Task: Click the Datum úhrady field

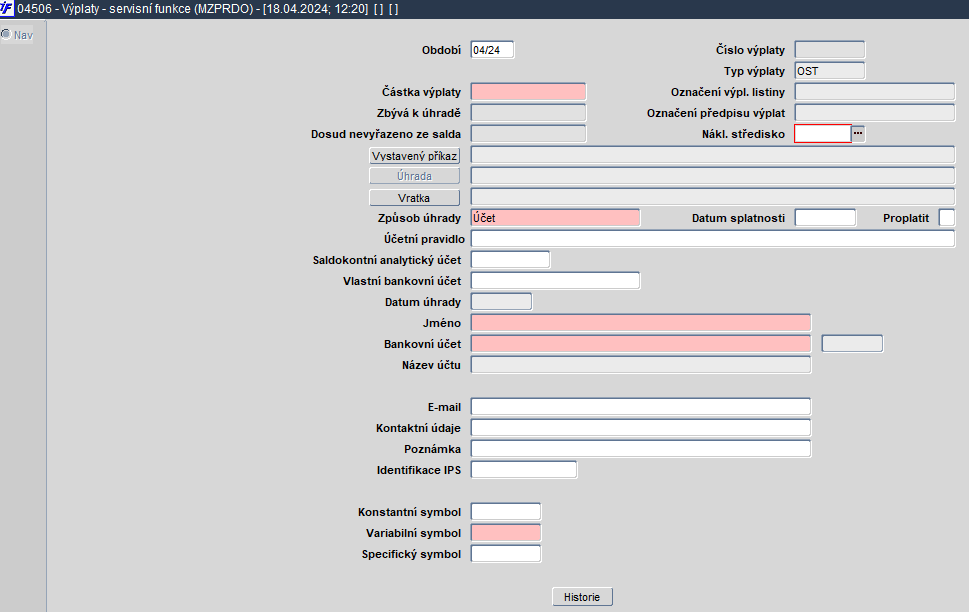Action: click(x=501, y=302)
